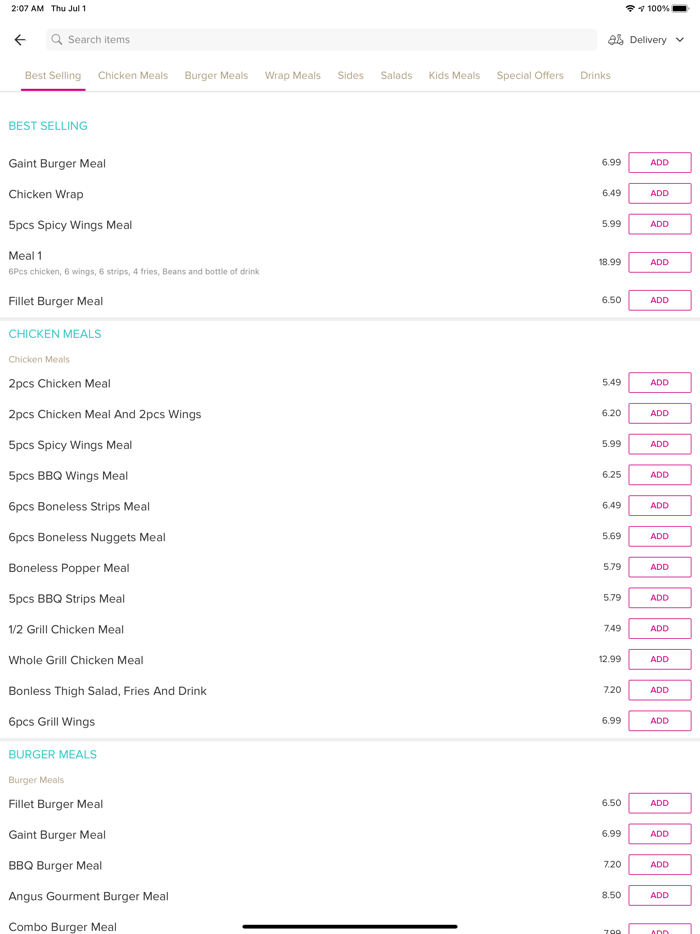Open the Burger Meals tab

coord(216,76)
